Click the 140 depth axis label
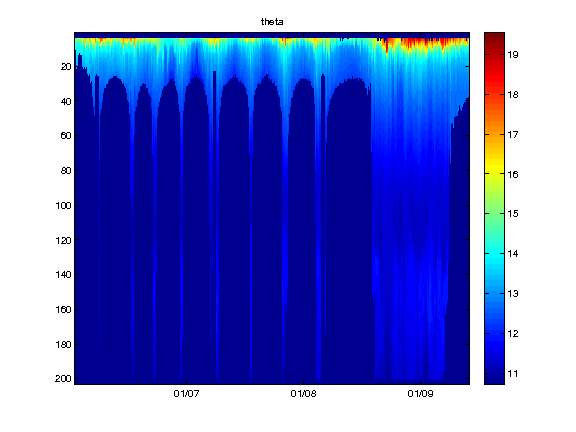576x432 pixels. (x=63, y=275)
